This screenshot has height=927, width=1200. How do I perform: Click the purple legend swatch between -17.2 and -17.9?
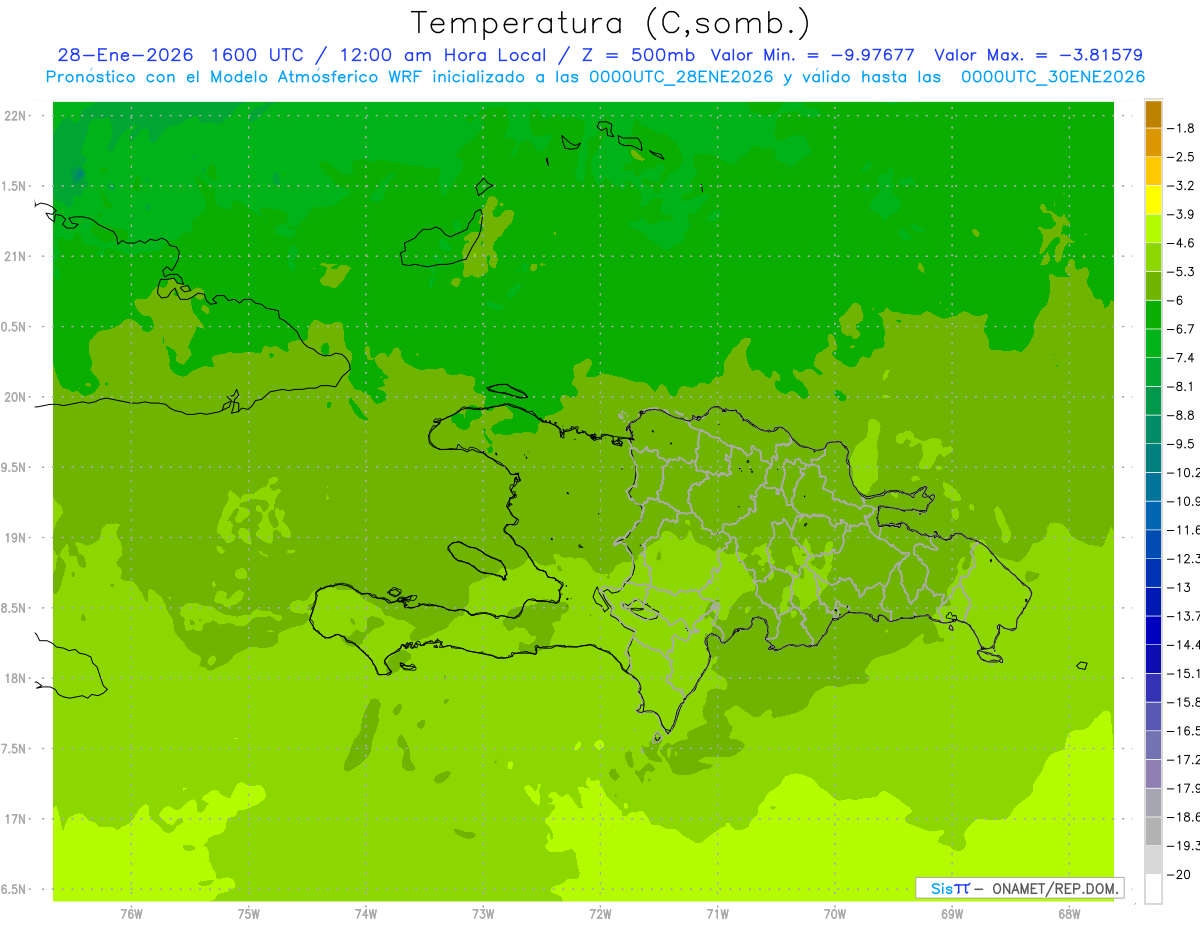tap(1153, 774)
